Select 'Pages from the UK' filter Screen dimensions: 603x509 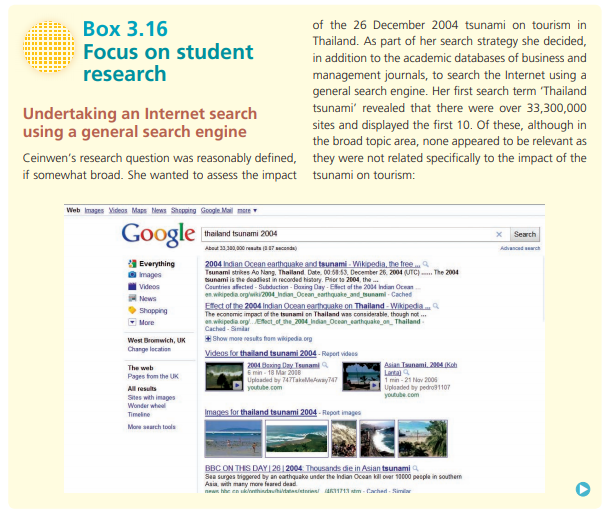(153, 376)
